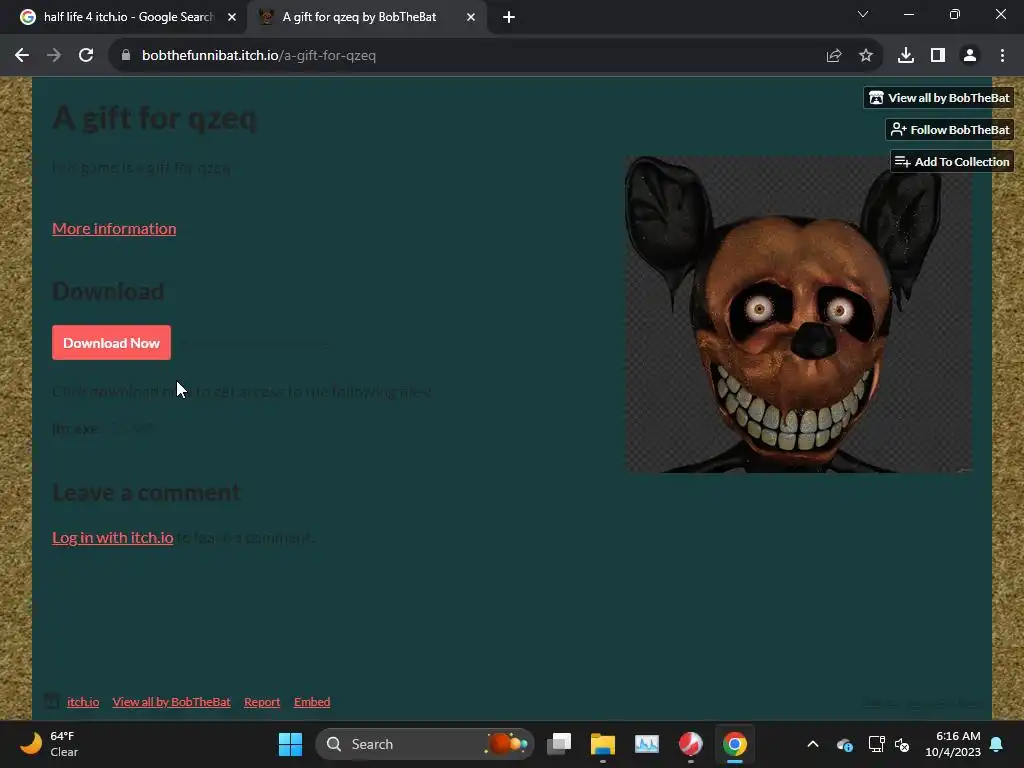Viewport: 1024px width, 768px height.
Task: Click the muted volume tray icon
Action: (902, 744)
